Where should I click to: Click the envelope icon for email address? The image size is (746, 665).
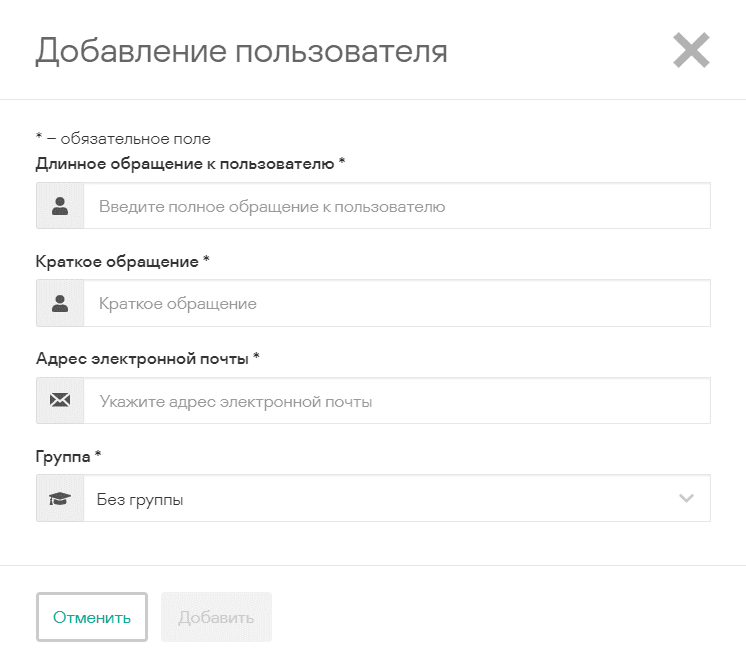pyautogui.click(x=60, y=401)
